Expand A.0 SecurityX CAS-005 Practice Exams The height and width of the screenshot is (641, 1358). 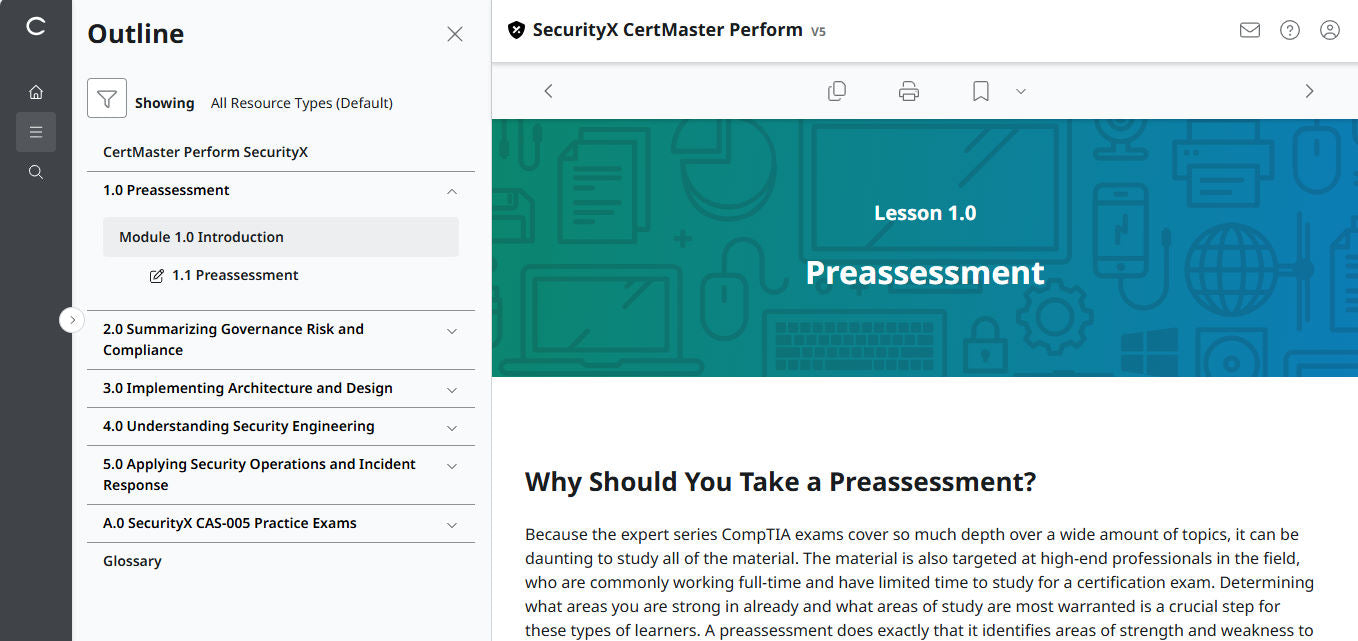coord(451,523)
